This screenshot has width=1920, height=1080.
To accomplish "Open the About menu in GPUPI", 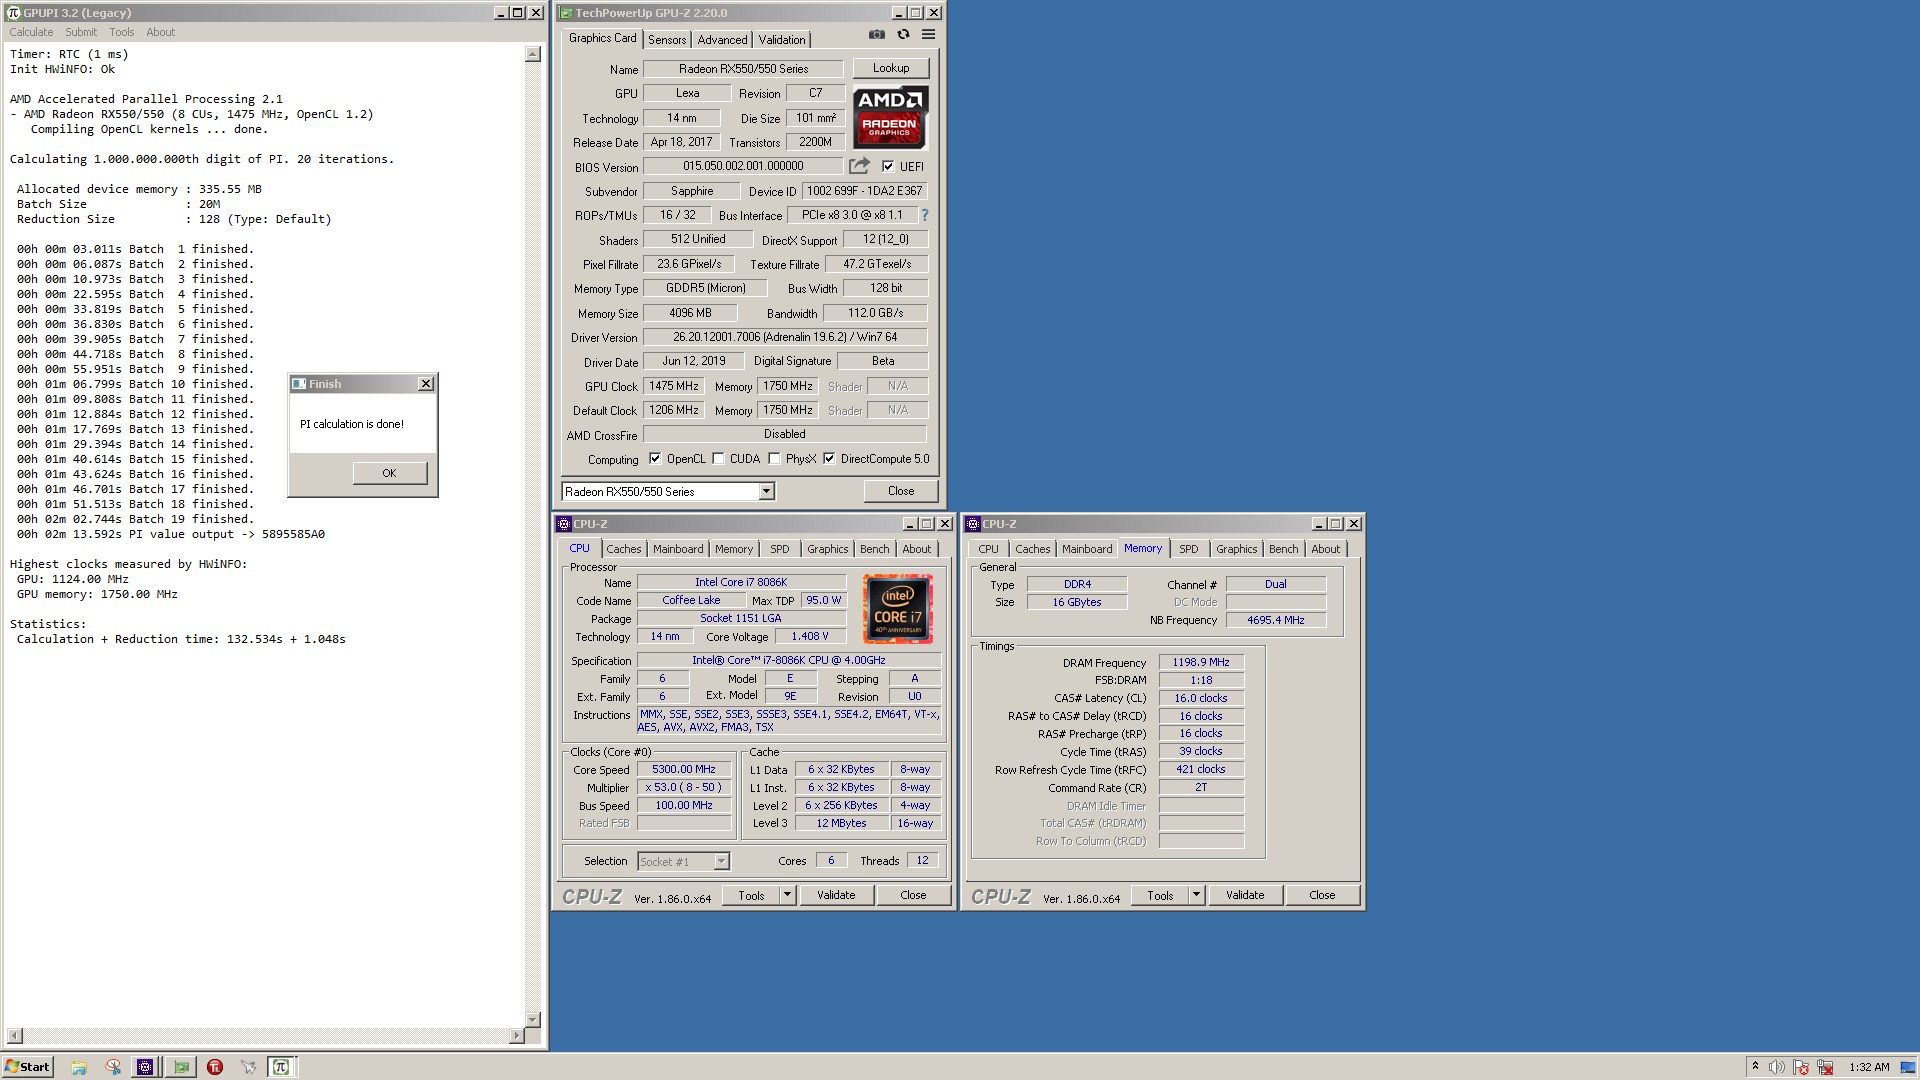I will coord(160,32).
